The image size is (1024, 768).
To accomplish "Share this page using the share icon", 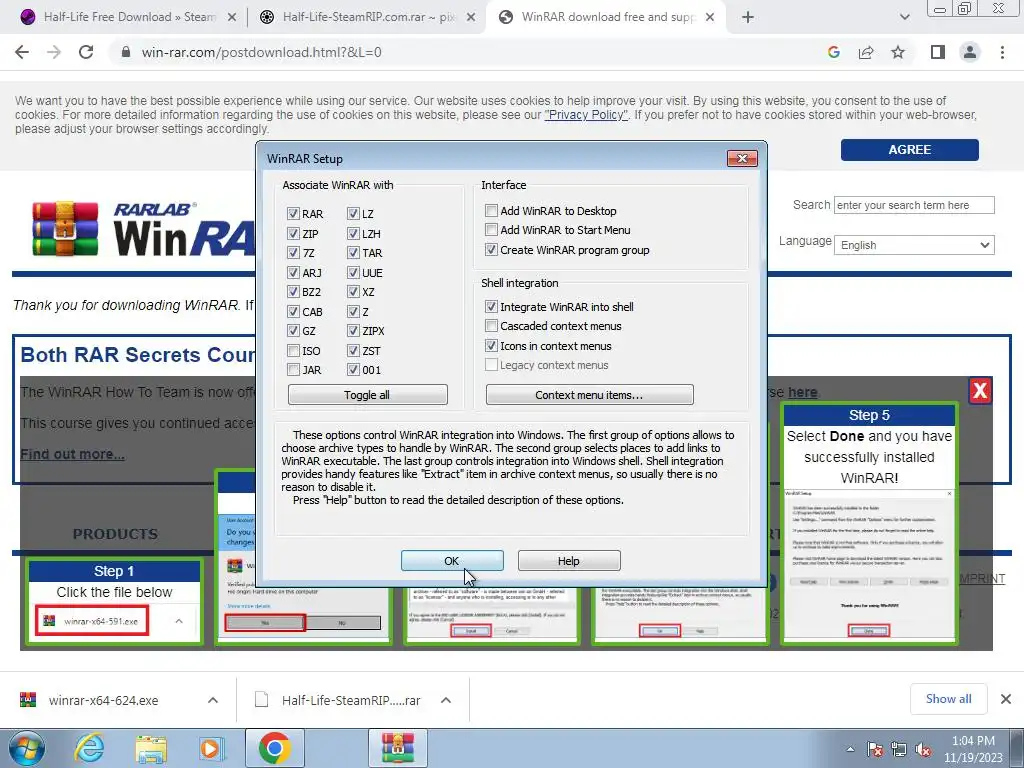I will tap(866, 52).
